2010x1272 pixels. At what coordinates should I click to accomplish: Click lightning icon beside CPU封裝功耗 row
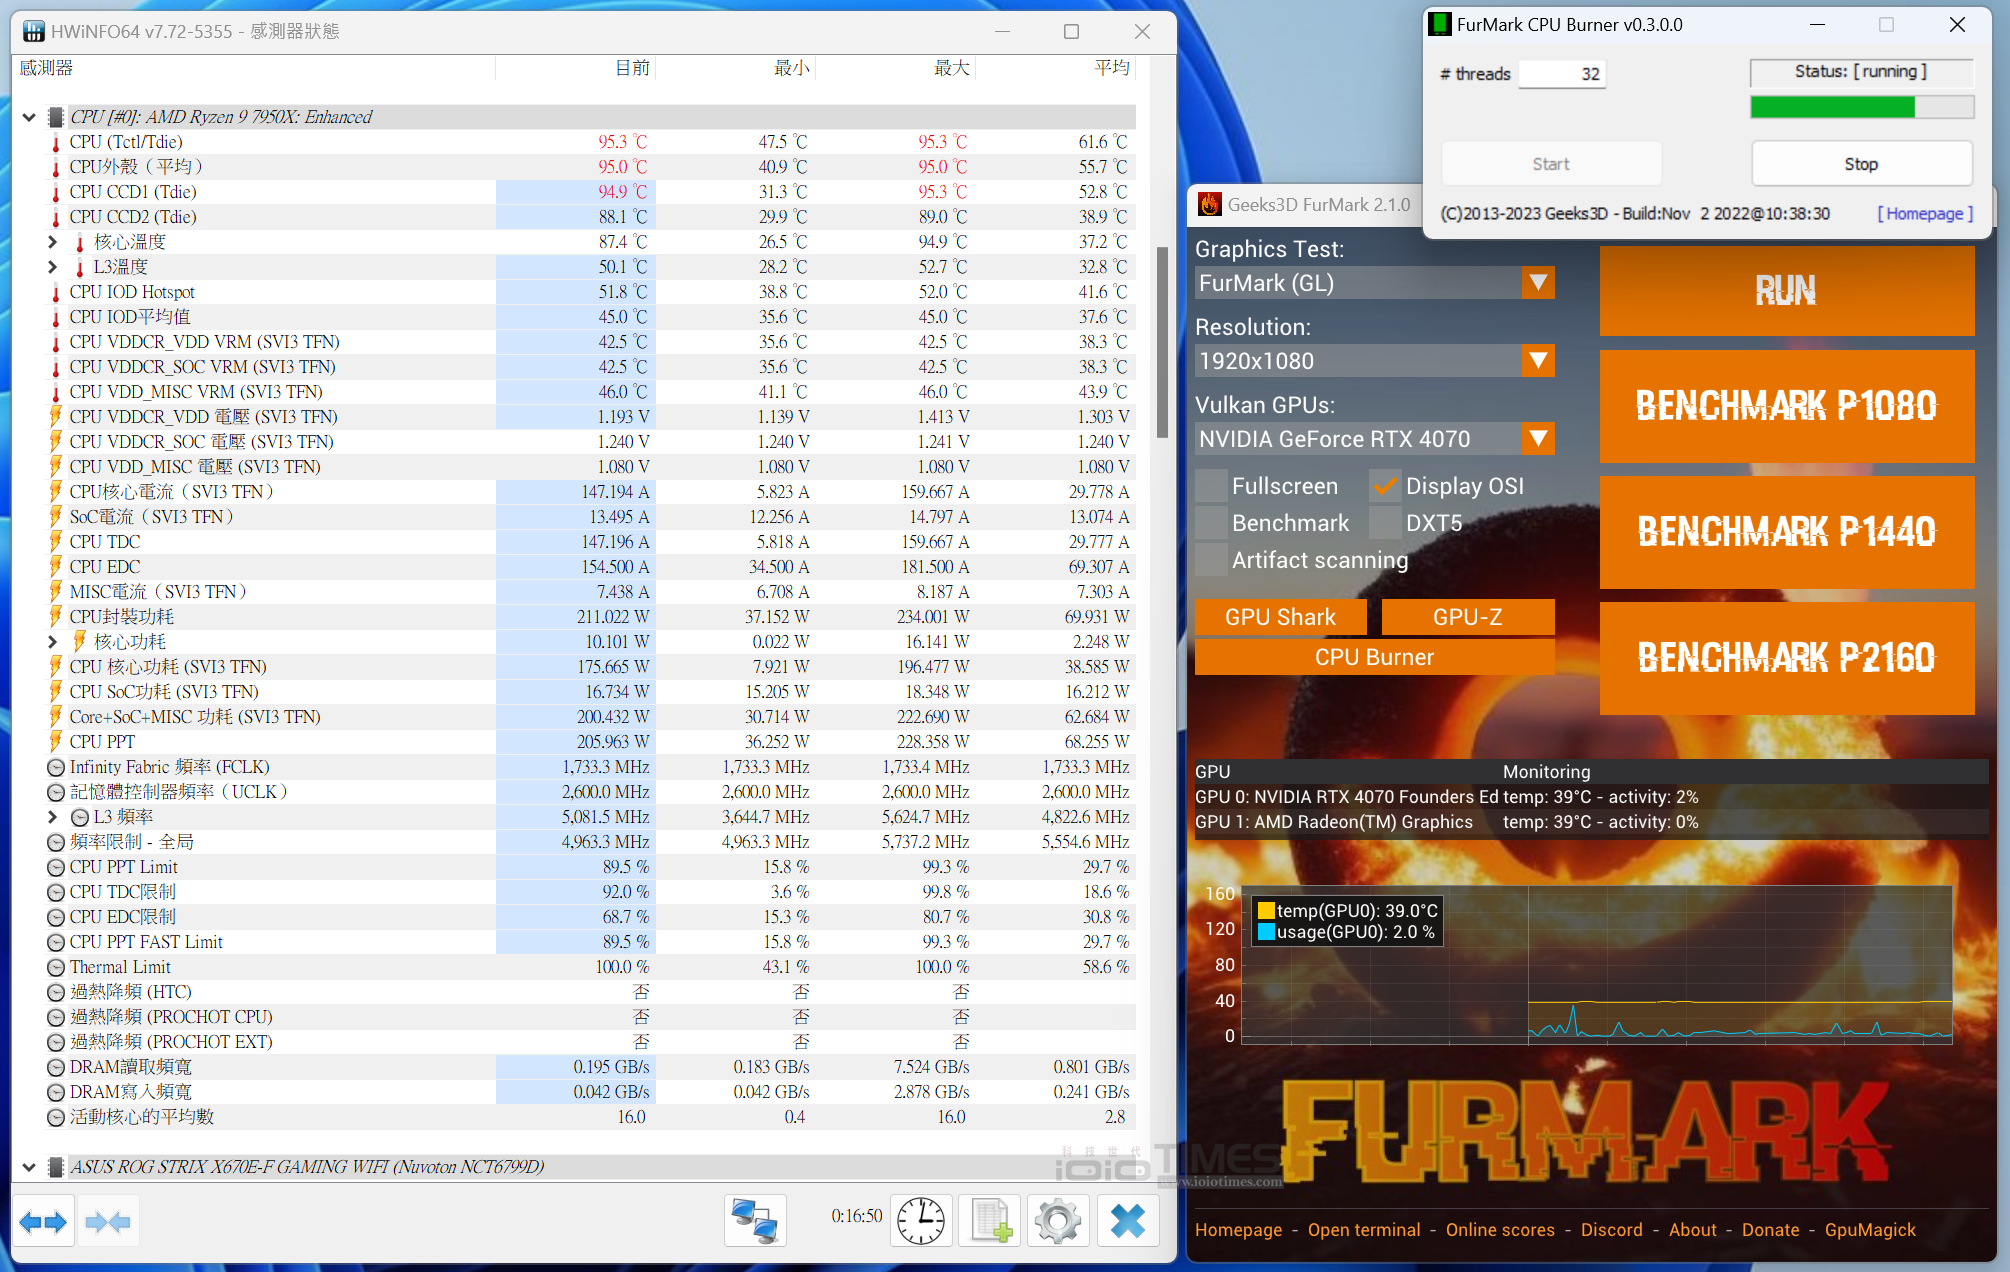coord(56,617)
